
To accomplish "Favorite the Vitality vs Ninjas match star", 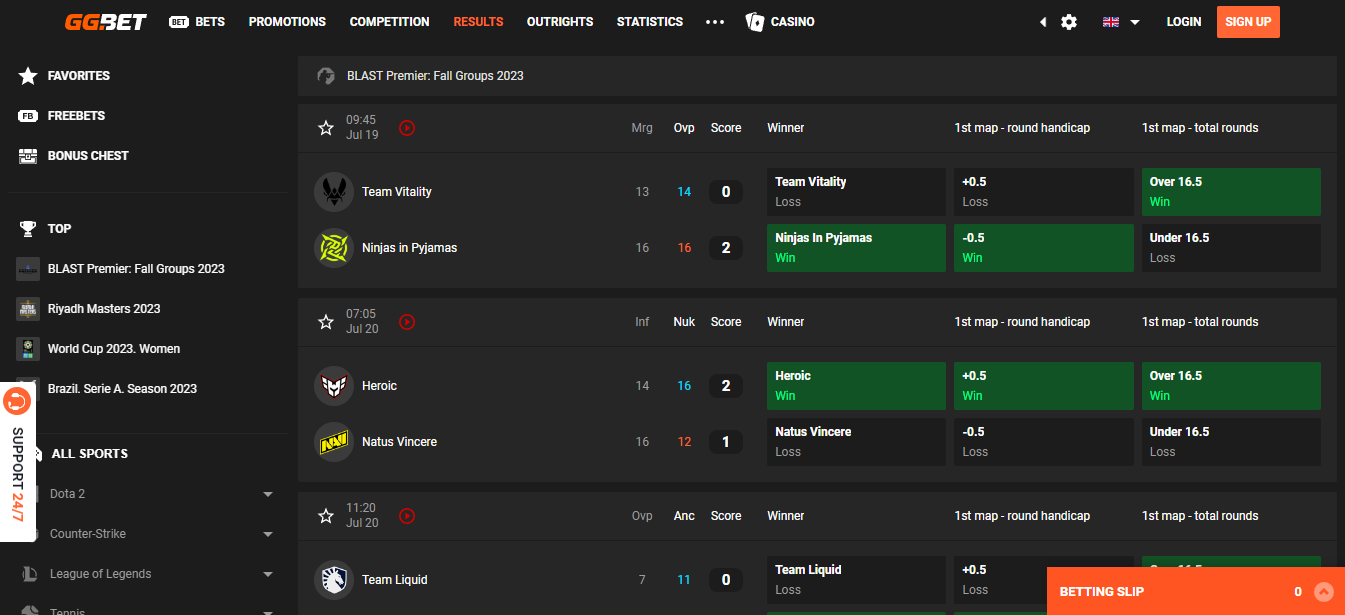I will point(326,128).
